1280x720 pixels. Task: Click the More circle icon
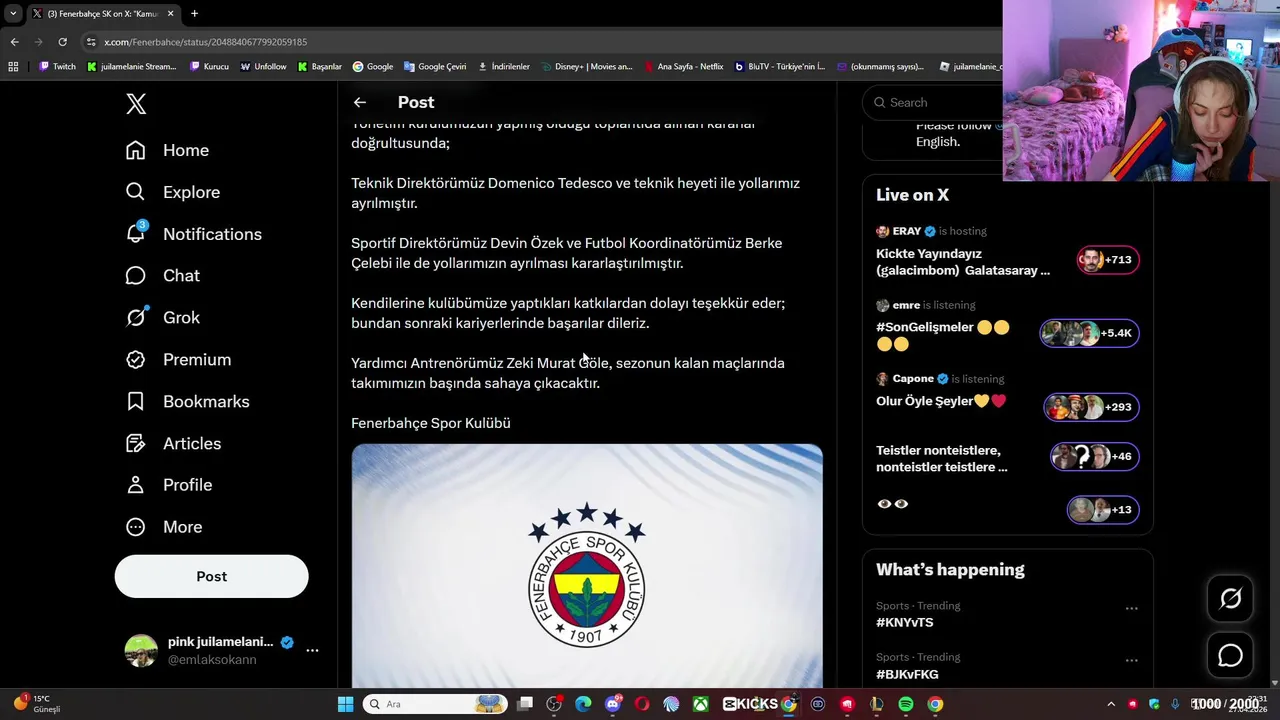[136, 527]
